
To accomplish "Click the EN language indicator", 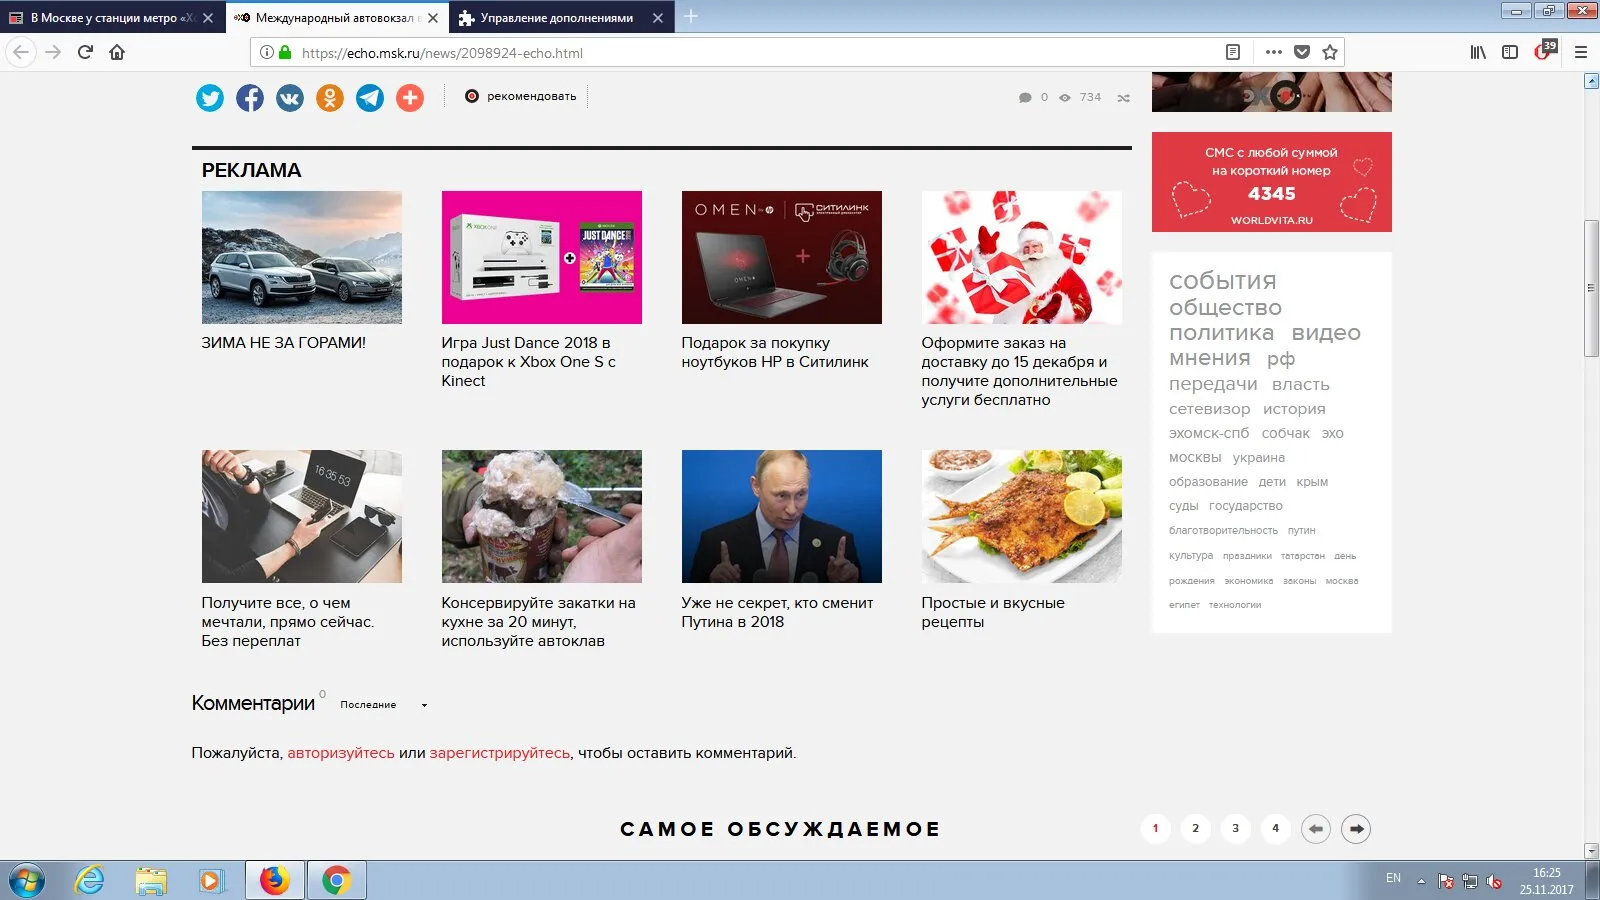I will (1393, 878).
